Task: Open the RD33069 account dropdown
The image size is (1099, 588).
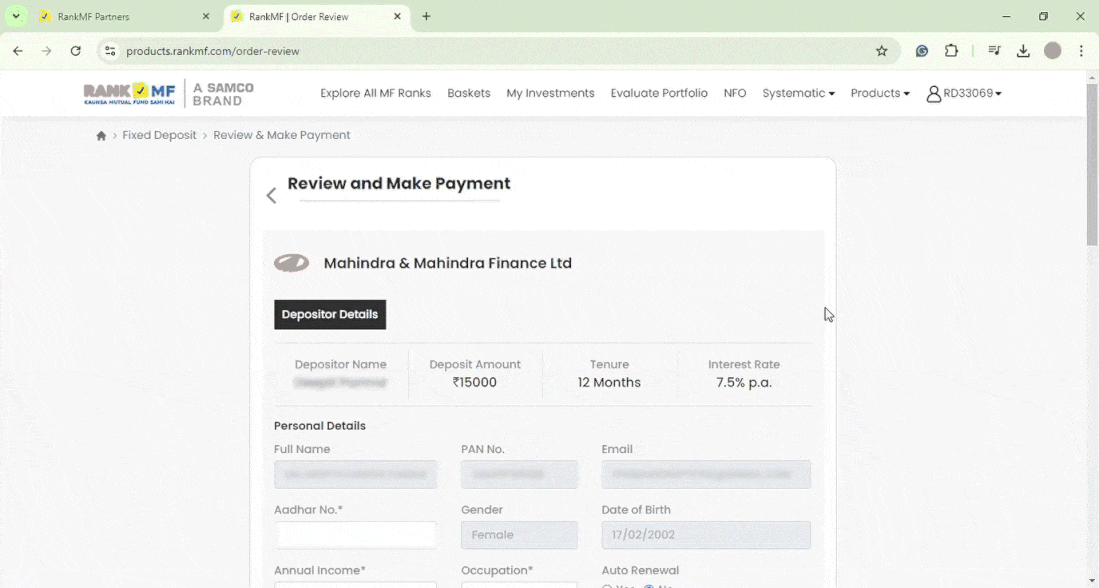Action: [x=964, y=93]
